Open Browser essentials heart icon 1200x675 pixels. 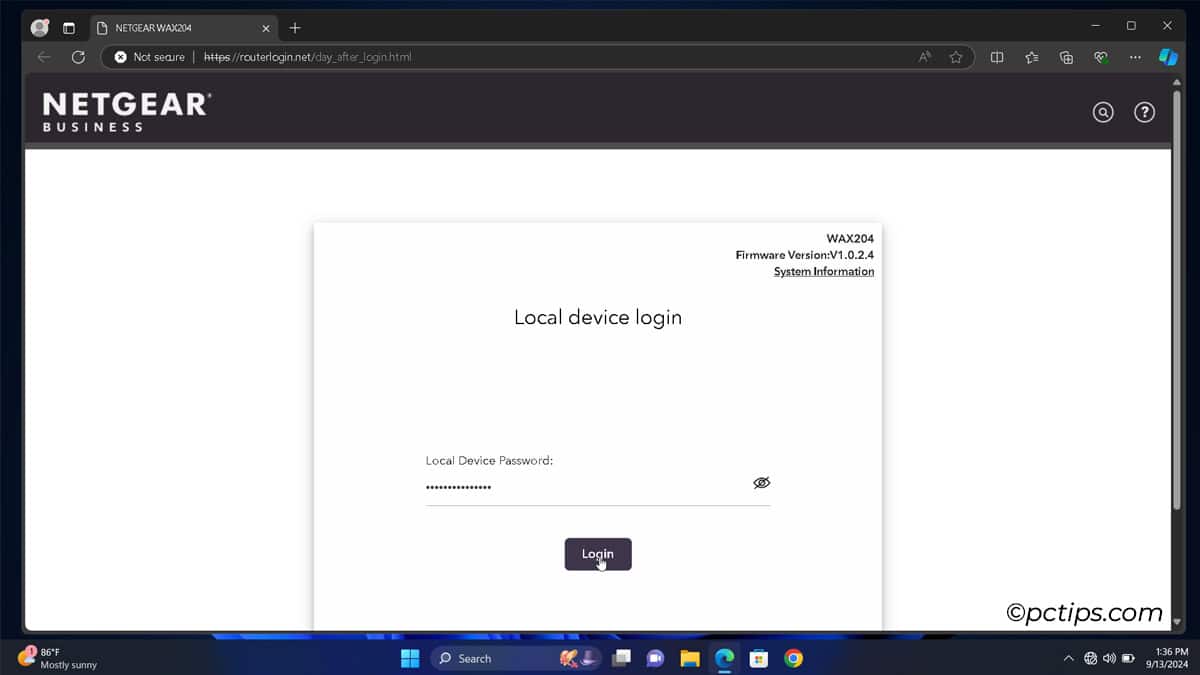tap(1101, 57)
